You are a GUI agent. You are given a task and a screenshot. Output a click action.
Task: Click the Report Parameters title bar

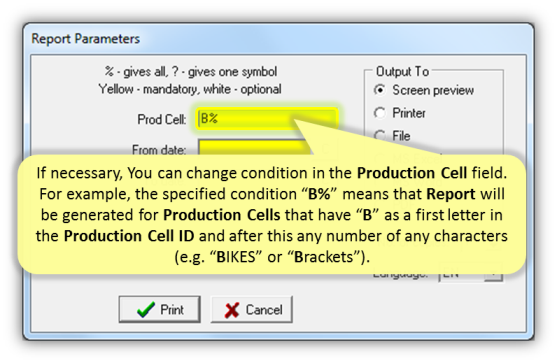coord(278,38)
